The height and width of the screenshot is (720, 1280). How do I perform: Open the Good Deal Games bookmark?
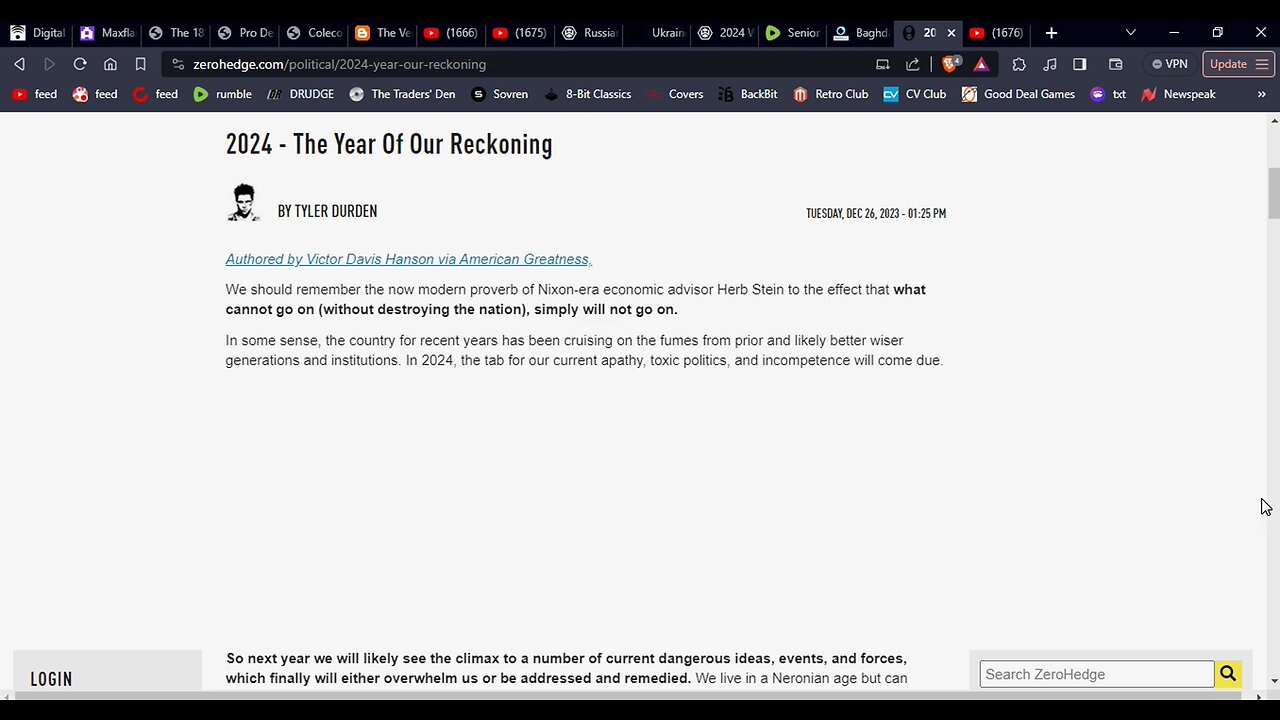click(x=1018, y=94)
